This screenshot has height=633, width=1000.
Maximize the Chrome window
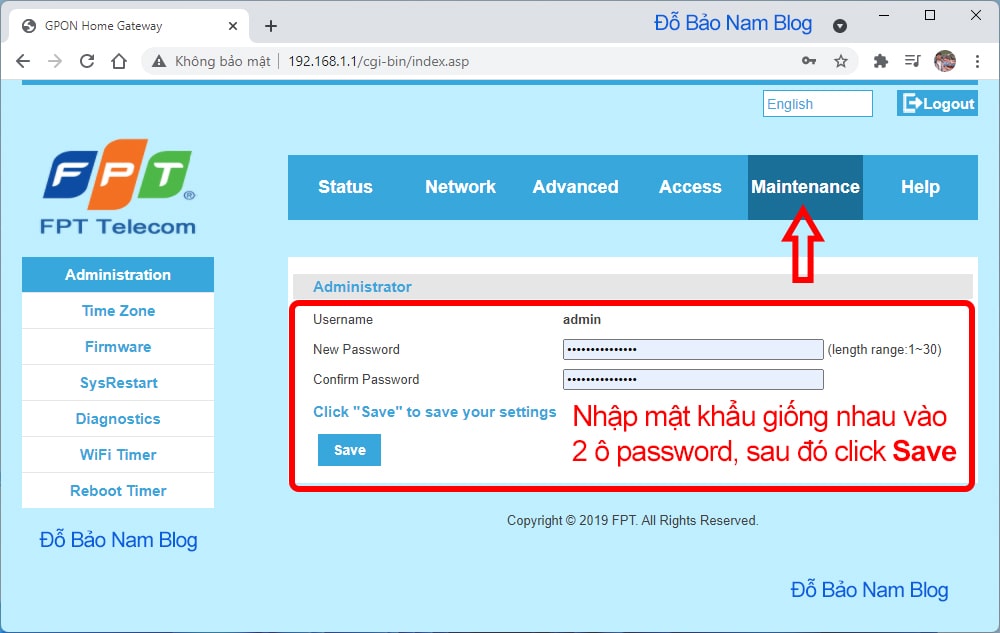930,15
